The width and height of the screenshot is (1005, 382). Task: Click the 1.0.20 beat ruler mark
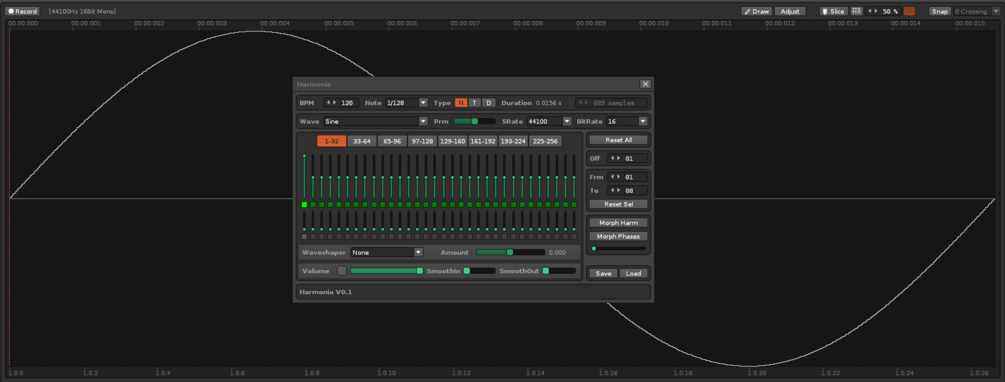pyautogui.click(x=756, y=372)
